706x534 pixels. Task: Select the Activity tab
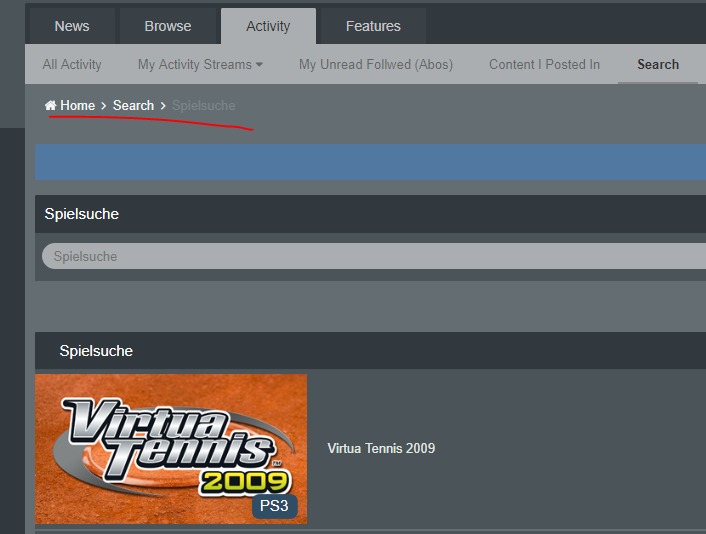click(268, 26)
